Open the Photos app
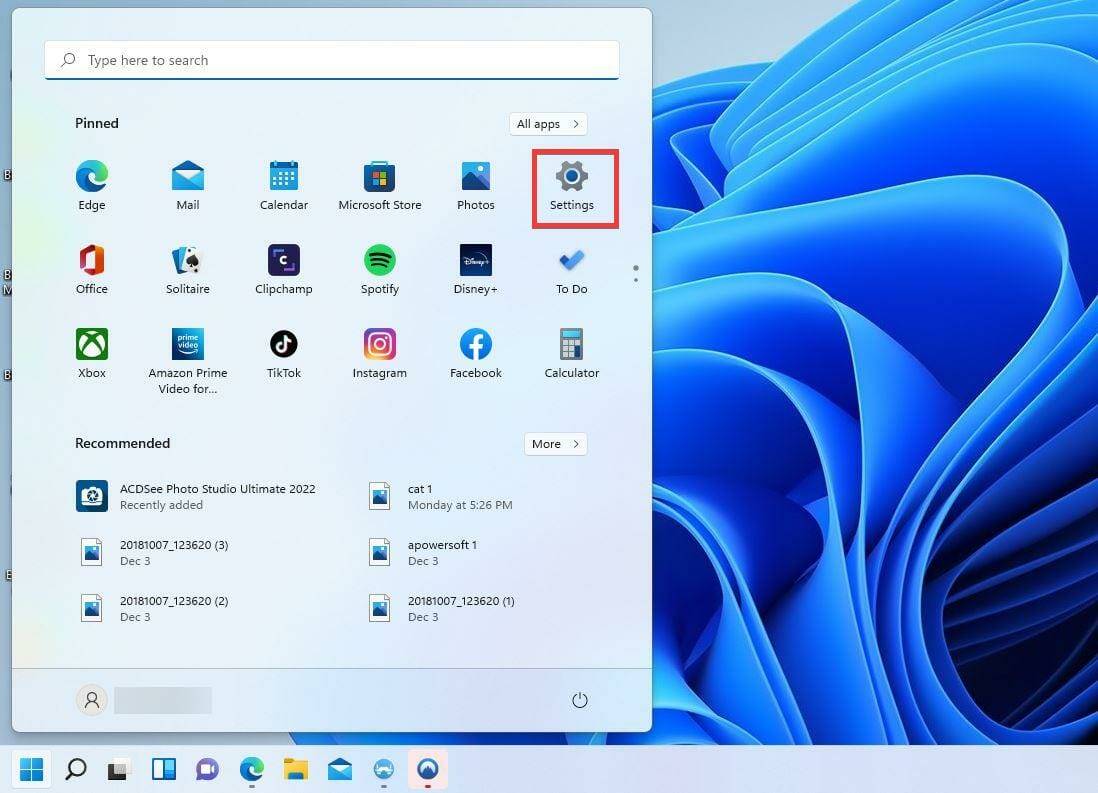This screenshot has height=793, width=1098. click(475, 175)
